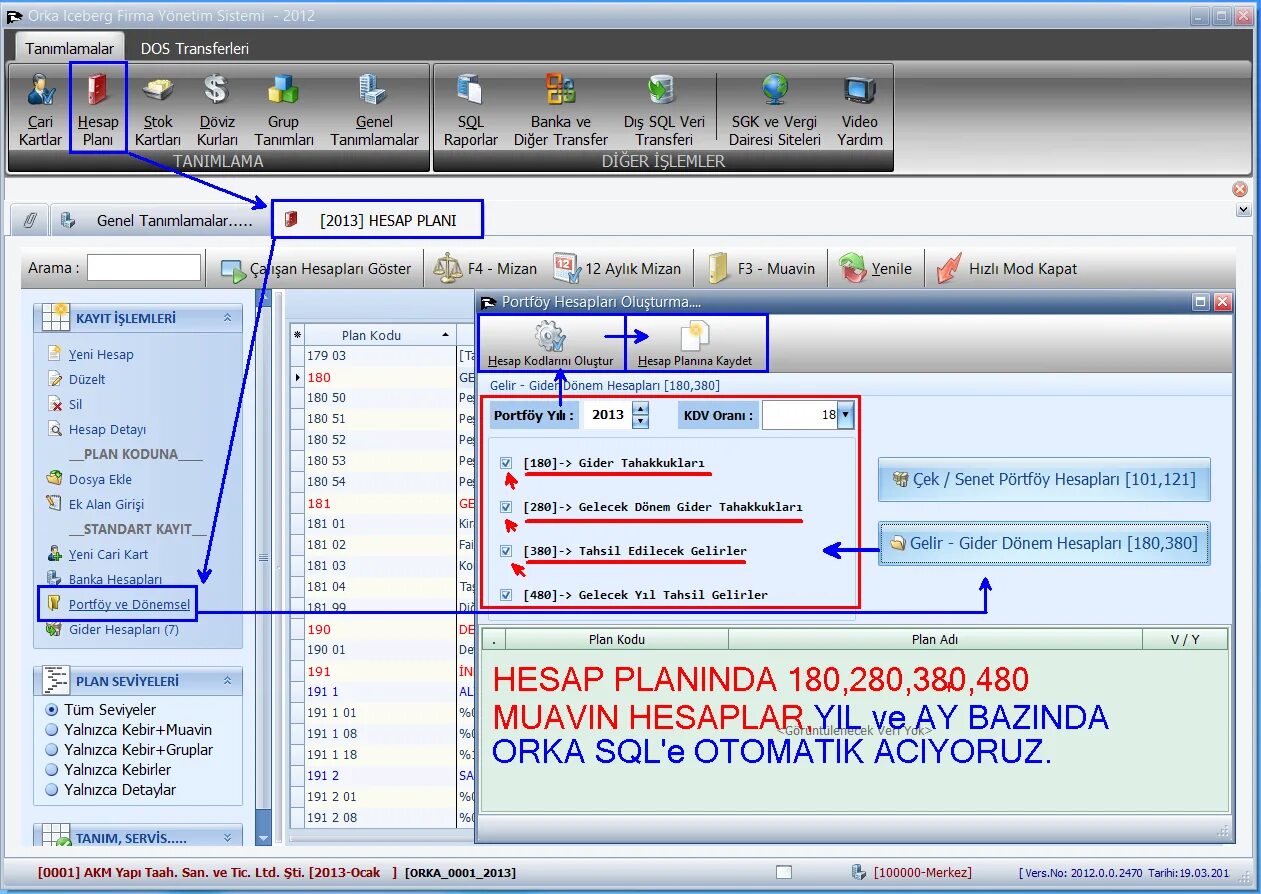Viewport: 1261px width, 894px height.
Task: Click Hesap Planına Kaydet icon
Action: tap(695, 337)
